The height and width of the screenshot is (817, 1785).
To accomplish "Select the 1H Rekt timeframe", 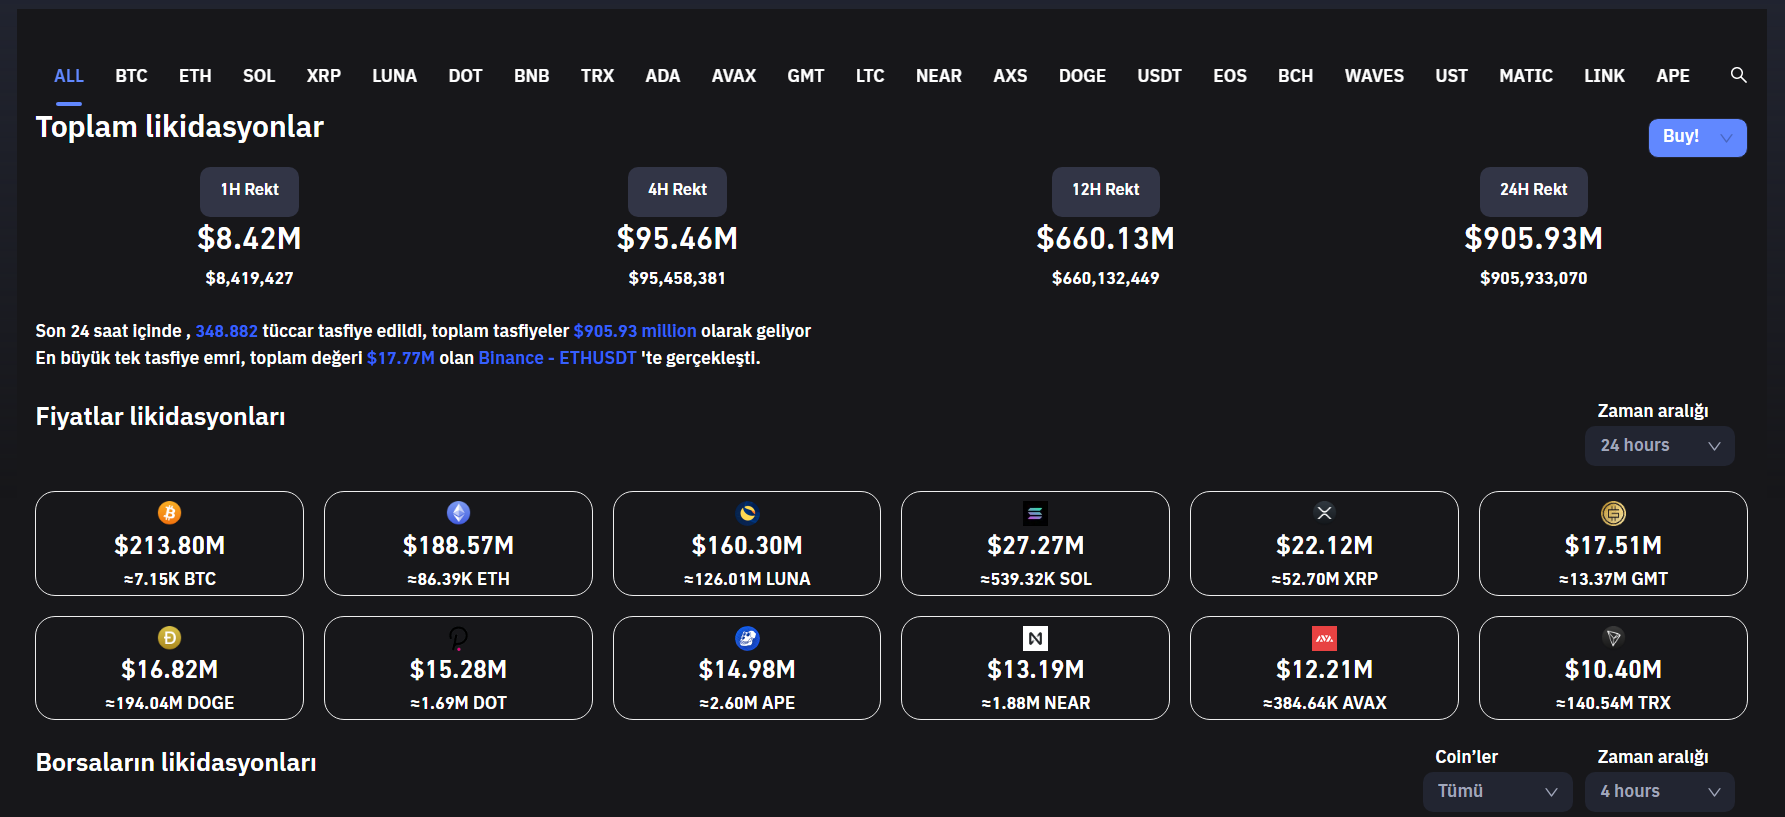I will coord(249,190).
